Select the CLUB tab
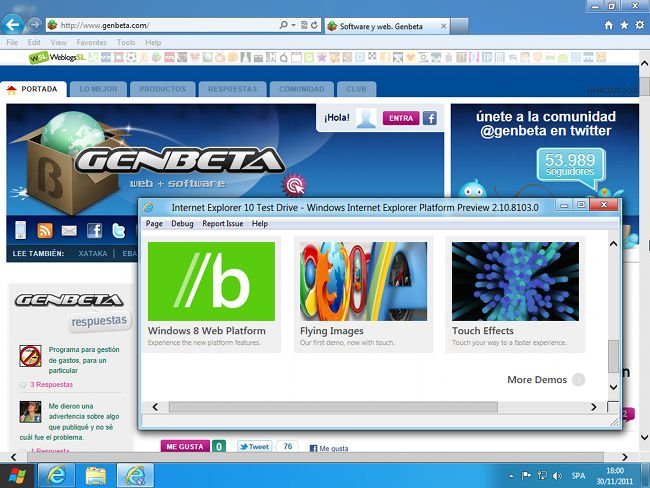The width and height of the screenshot is (650, 488). [356, 89]
